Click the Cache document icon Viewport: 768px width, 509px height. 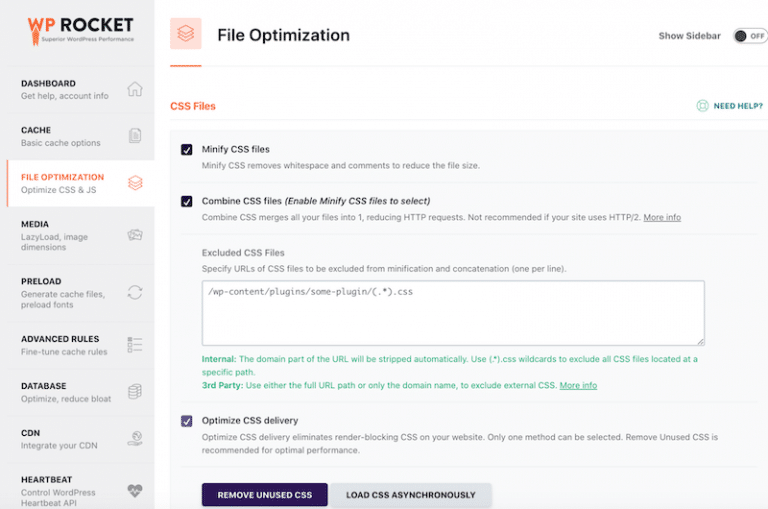click(x=134, y=136)
